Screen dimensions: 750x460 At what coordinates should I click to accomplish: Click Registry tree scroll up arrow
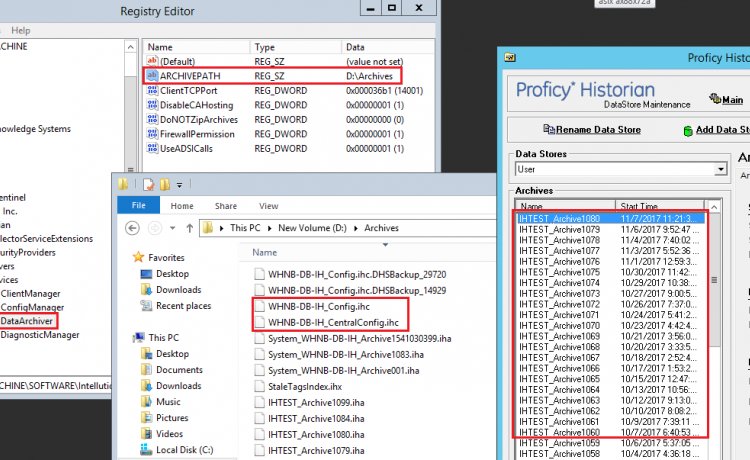[130, 47]
